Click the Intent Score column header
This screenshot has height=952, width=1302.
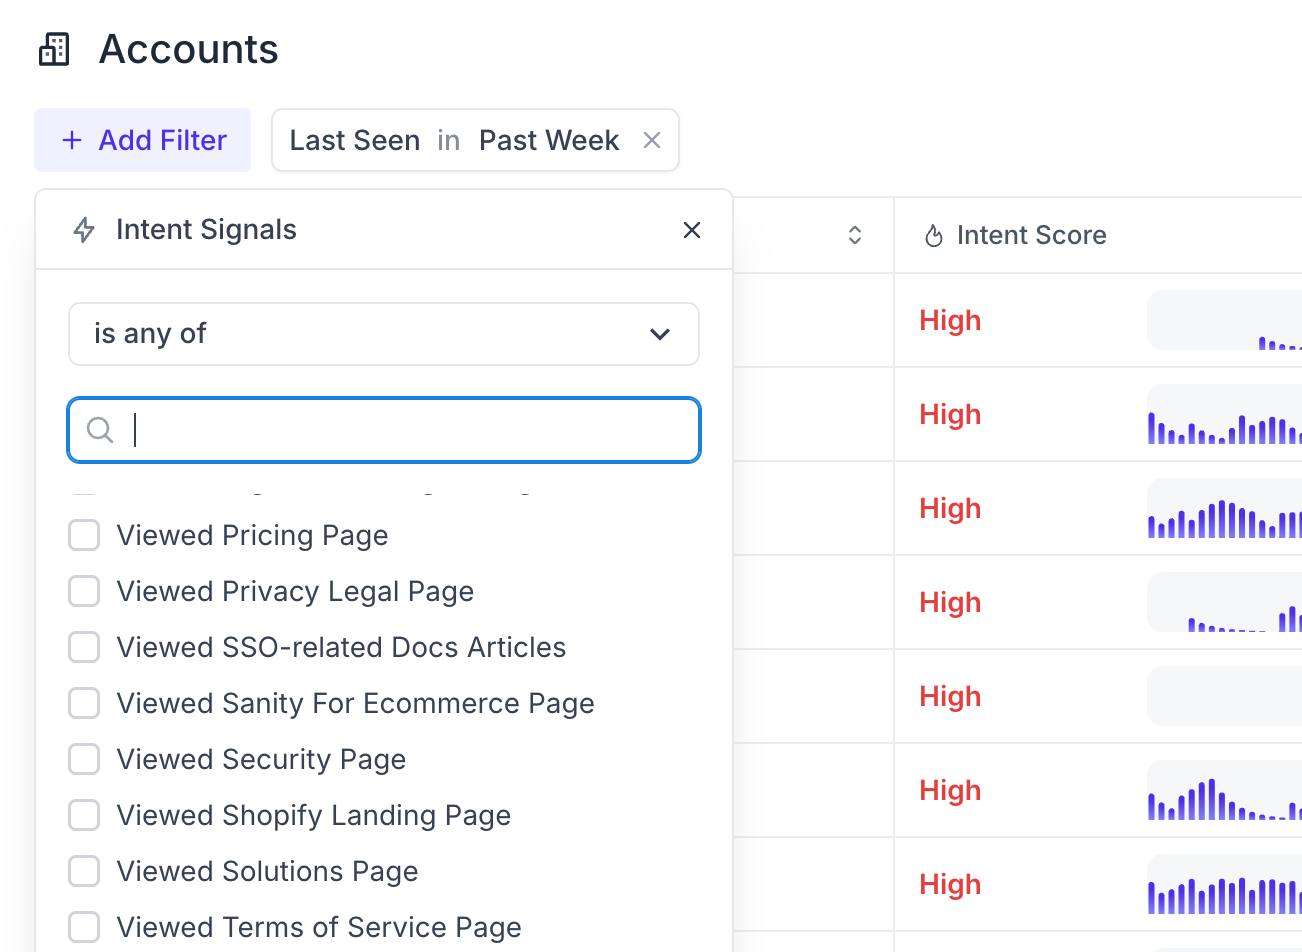[x=1031, y=236]
